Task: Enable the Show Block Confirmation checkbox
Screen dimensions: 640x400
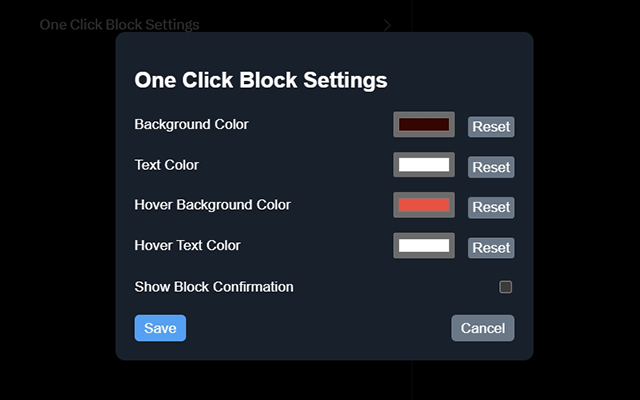Action: (505, 287)
